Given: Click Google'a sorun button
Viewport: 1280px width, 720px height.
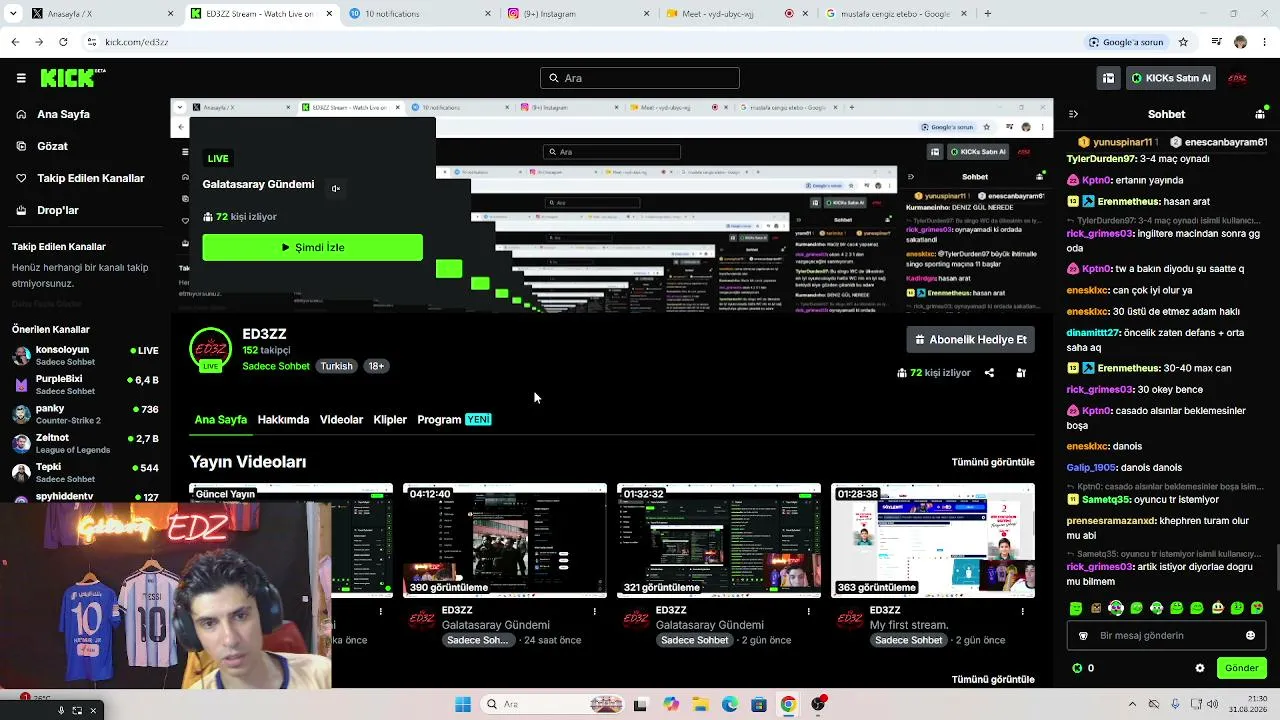Looking at the screenshot, I should click(x=1126, y=42).
